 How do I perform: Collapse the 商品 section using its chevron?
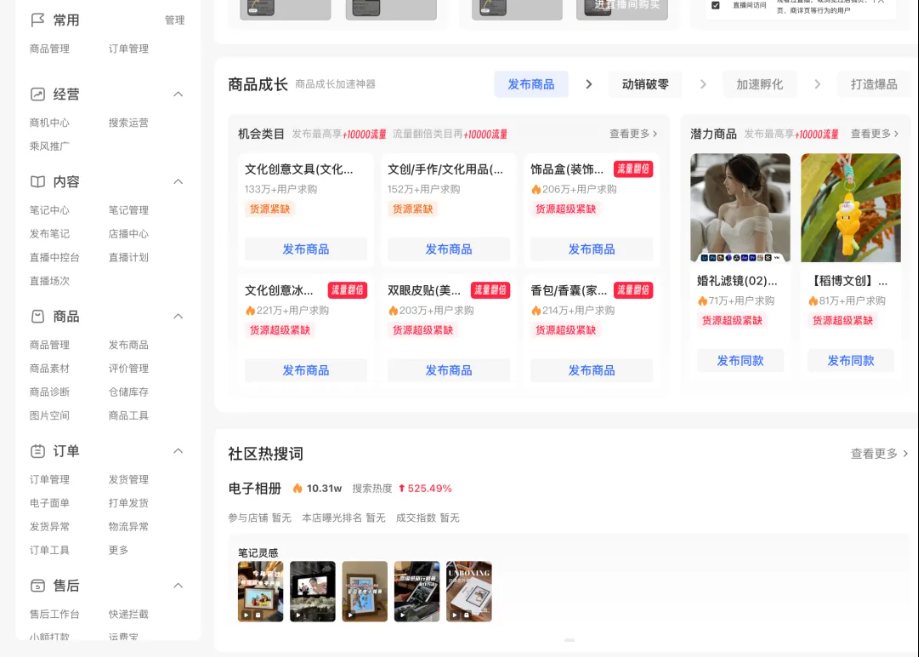(178, 316)
